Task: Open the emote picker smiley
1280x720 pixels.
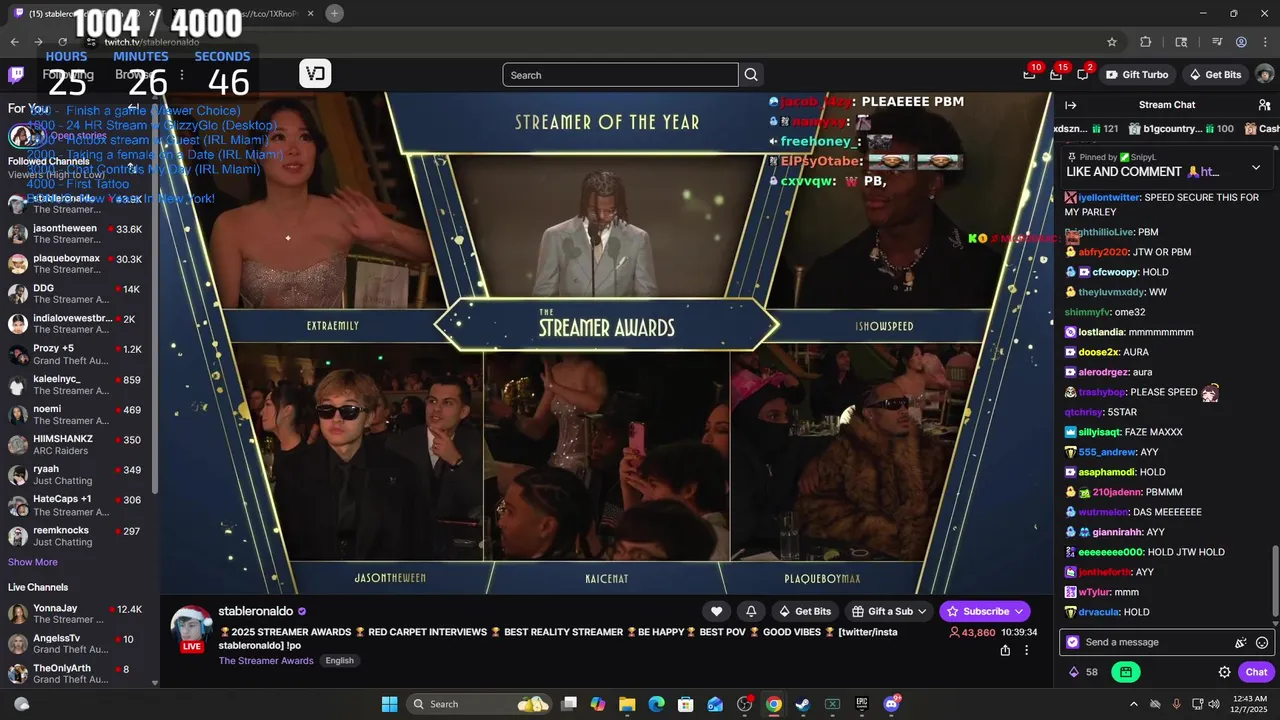Action: click(x=1262, y=643)
